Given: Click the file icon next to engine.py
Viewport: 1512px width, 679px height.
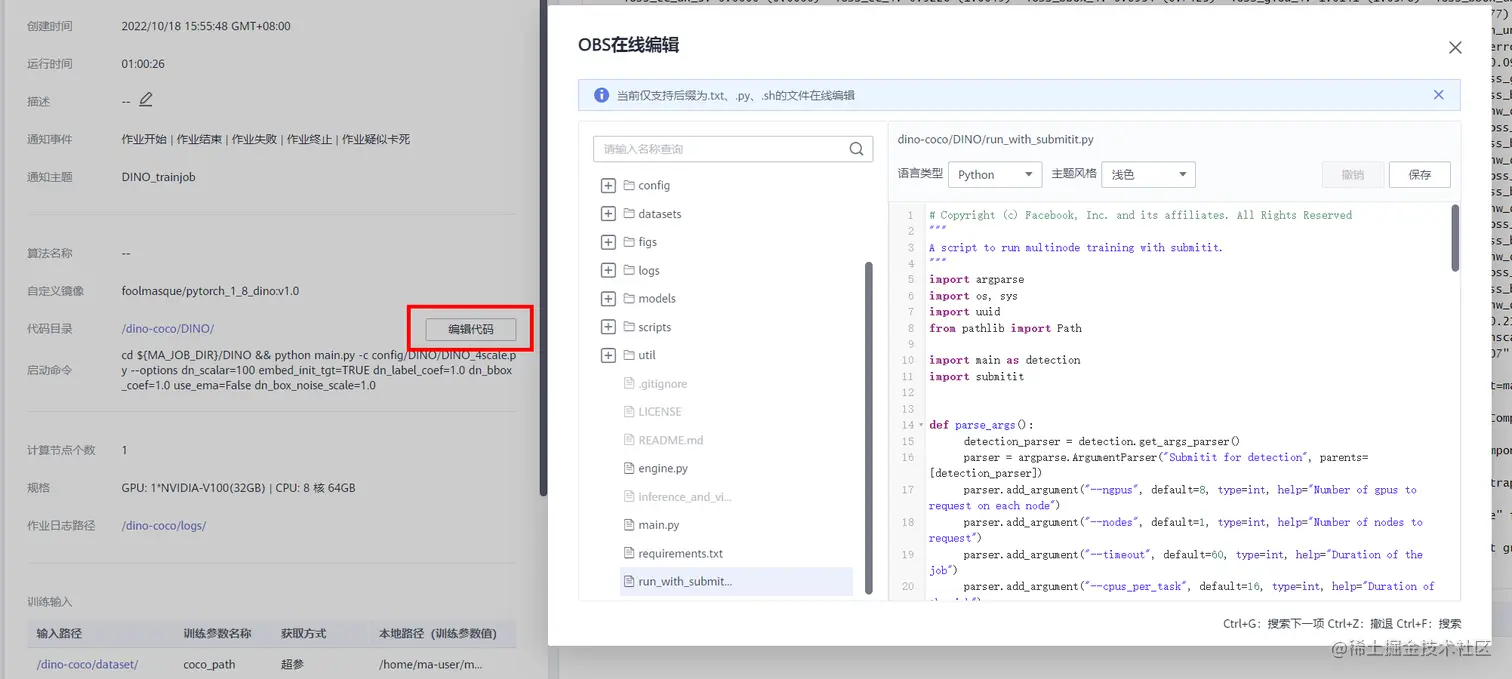Looking at the screenshot, I should coord(629,468).
